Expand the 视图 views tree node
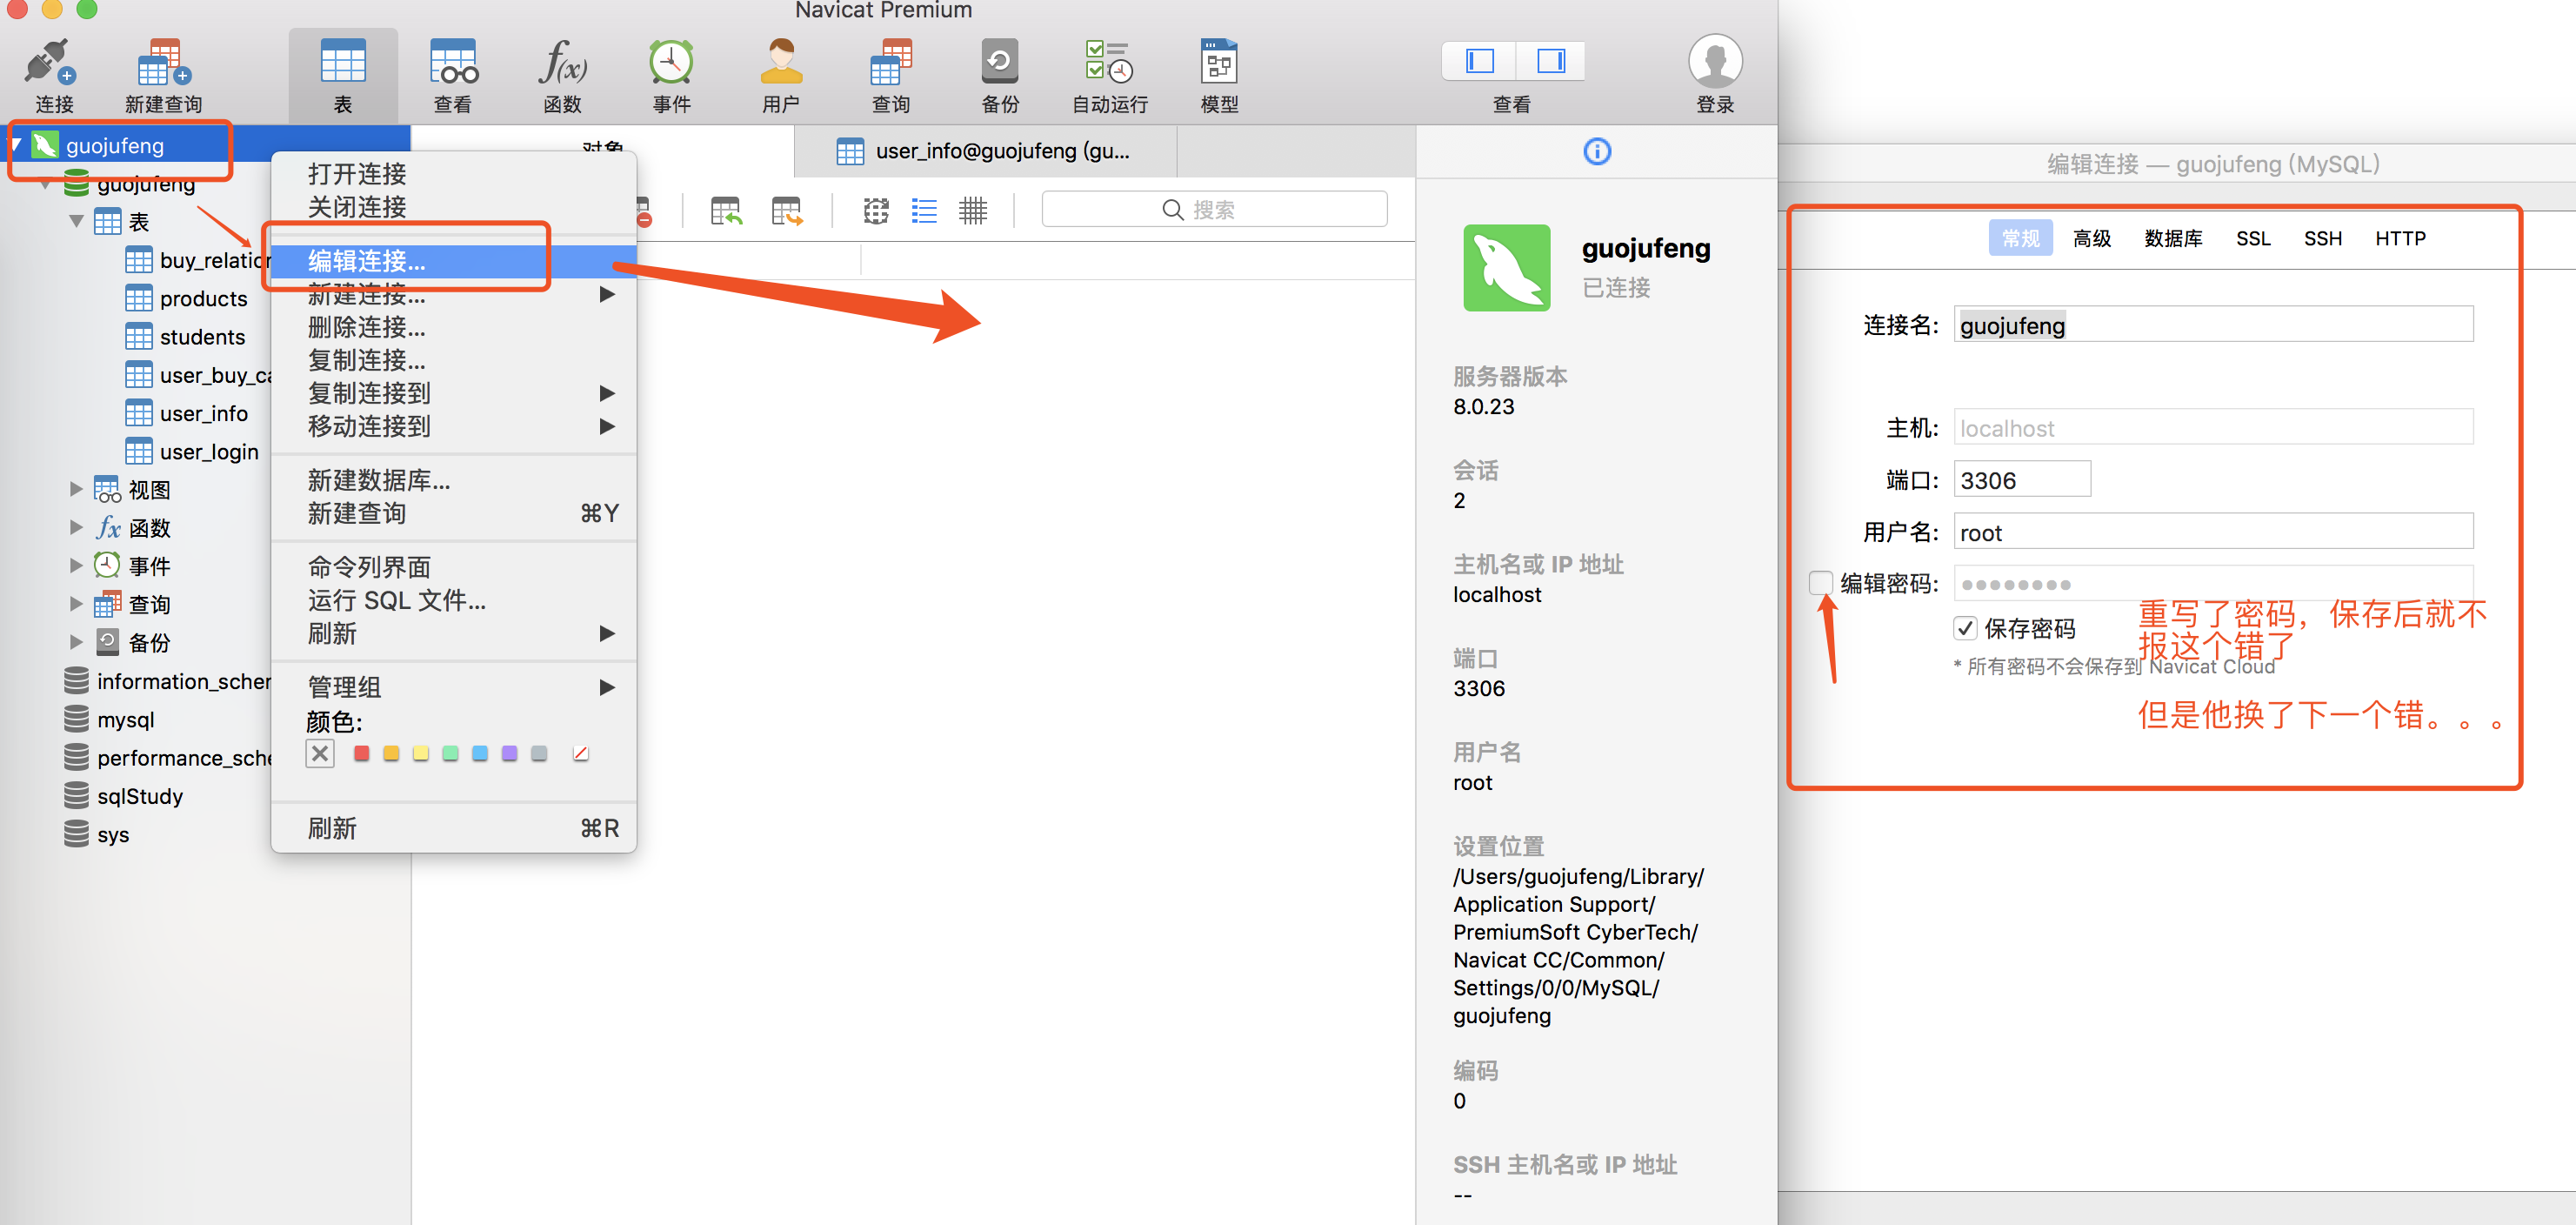The height and width of the screenshot is (1225, 2576). pyautogui.click(x=76, y=490)
